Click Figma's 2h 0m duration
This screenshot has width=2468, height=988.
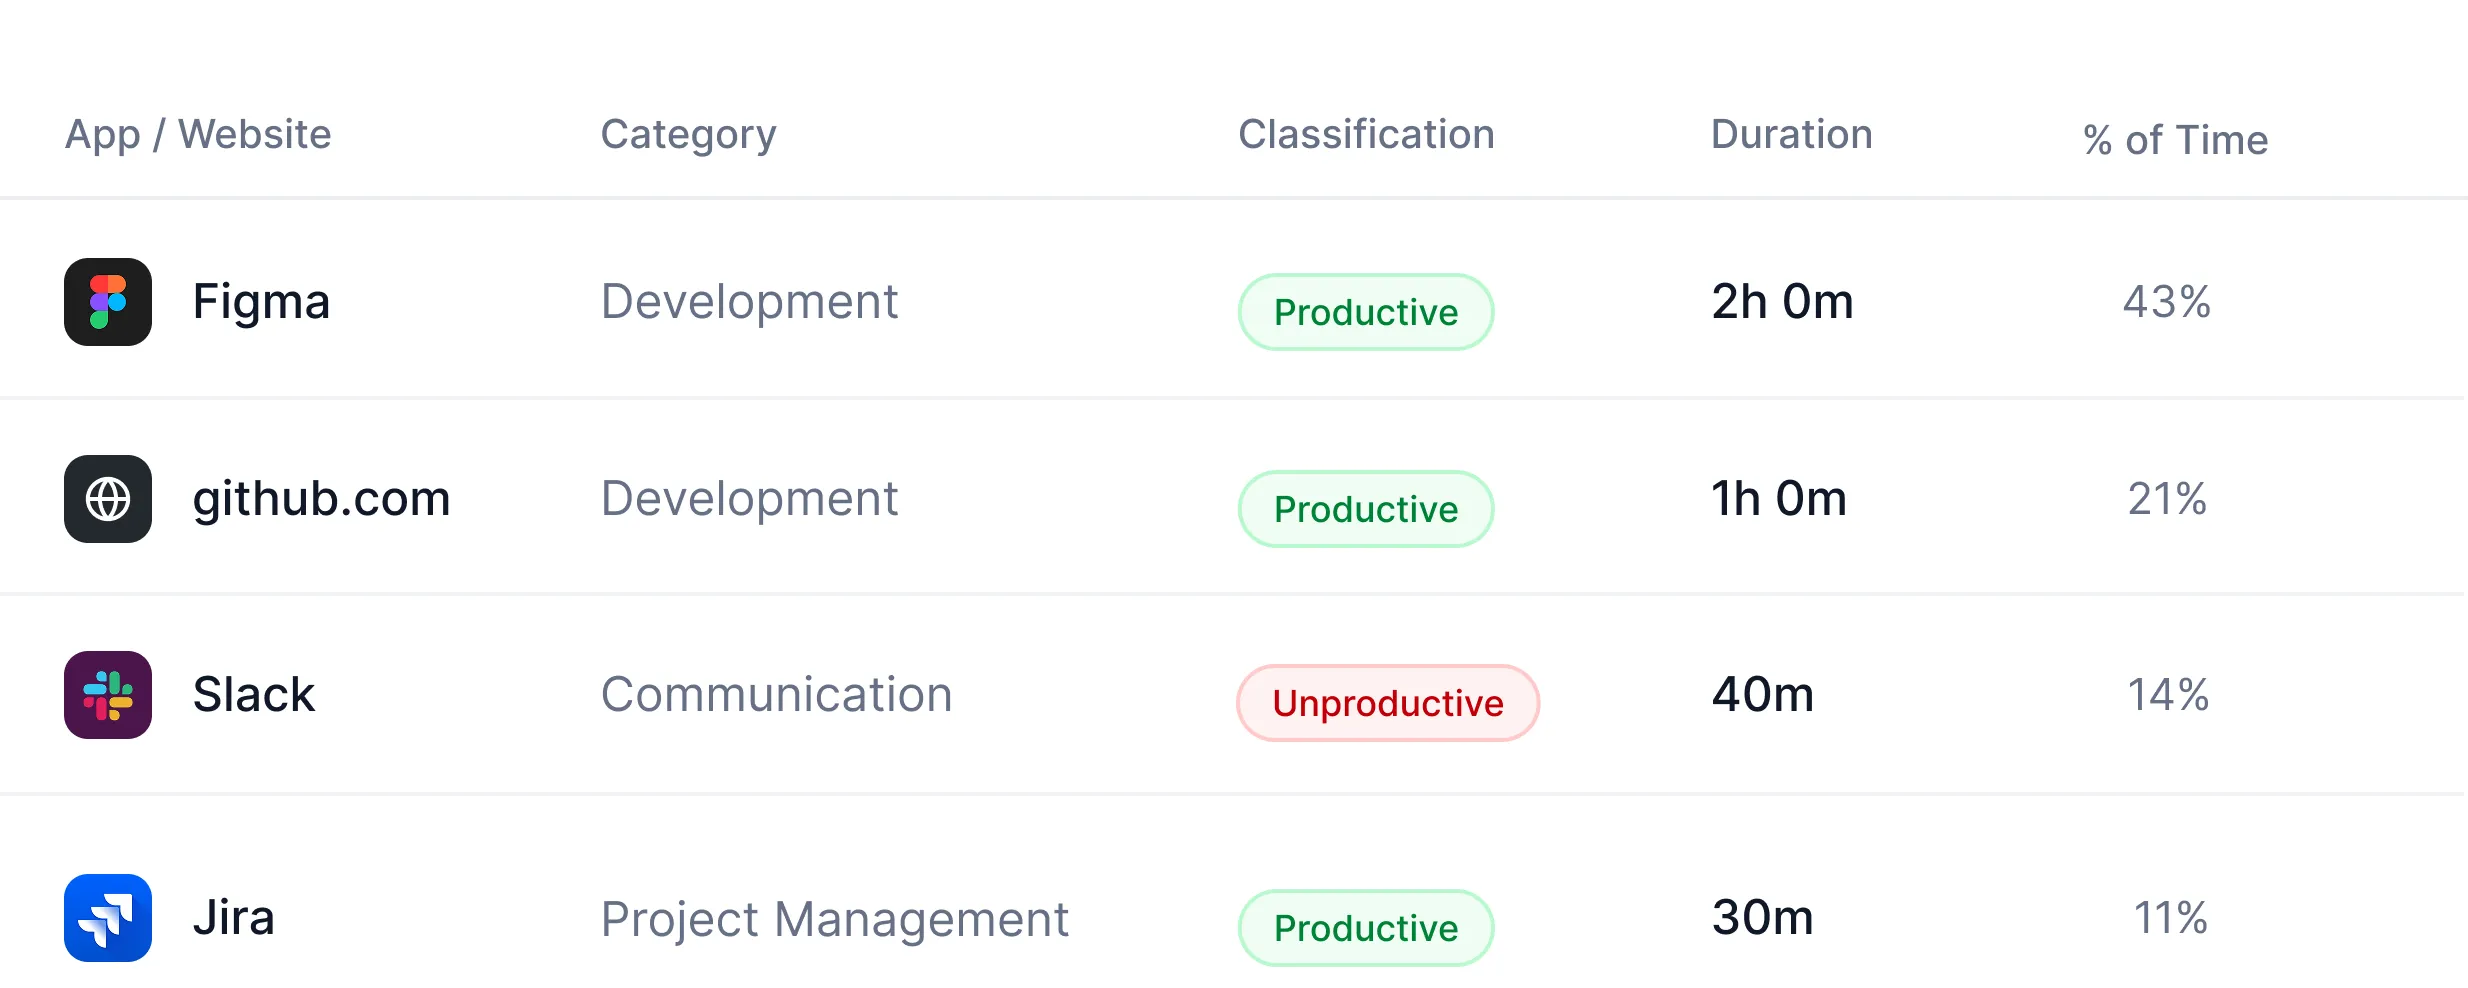click(x=1782, y=302)
